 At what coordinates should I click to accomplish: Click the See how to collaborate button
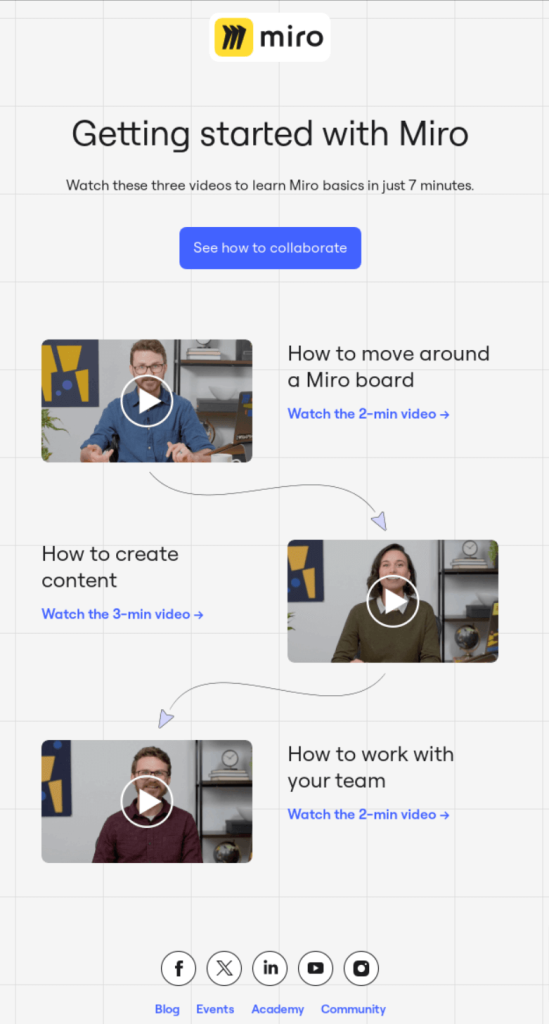[x=270, y=248]
